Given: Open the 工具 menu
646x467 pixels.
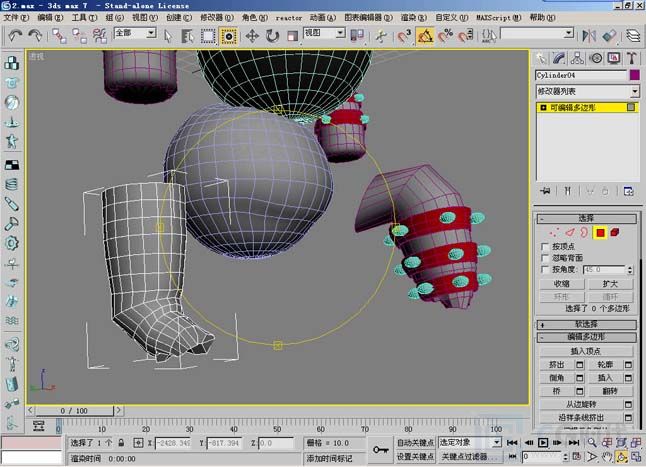Looking at the screenshot, I should pyautogui.click(x=84, y=18).
